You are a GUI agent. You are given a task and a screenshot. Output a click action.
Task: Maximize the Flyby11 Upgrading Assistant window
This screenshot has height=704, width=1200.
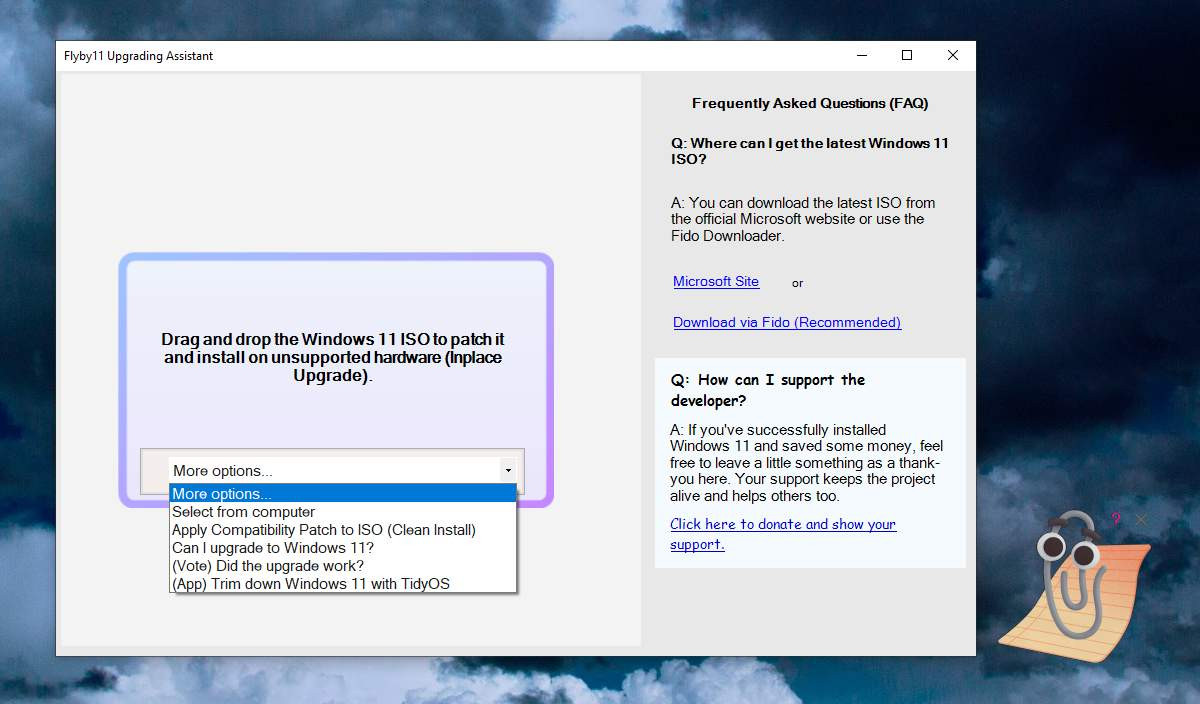coord(907,56)
